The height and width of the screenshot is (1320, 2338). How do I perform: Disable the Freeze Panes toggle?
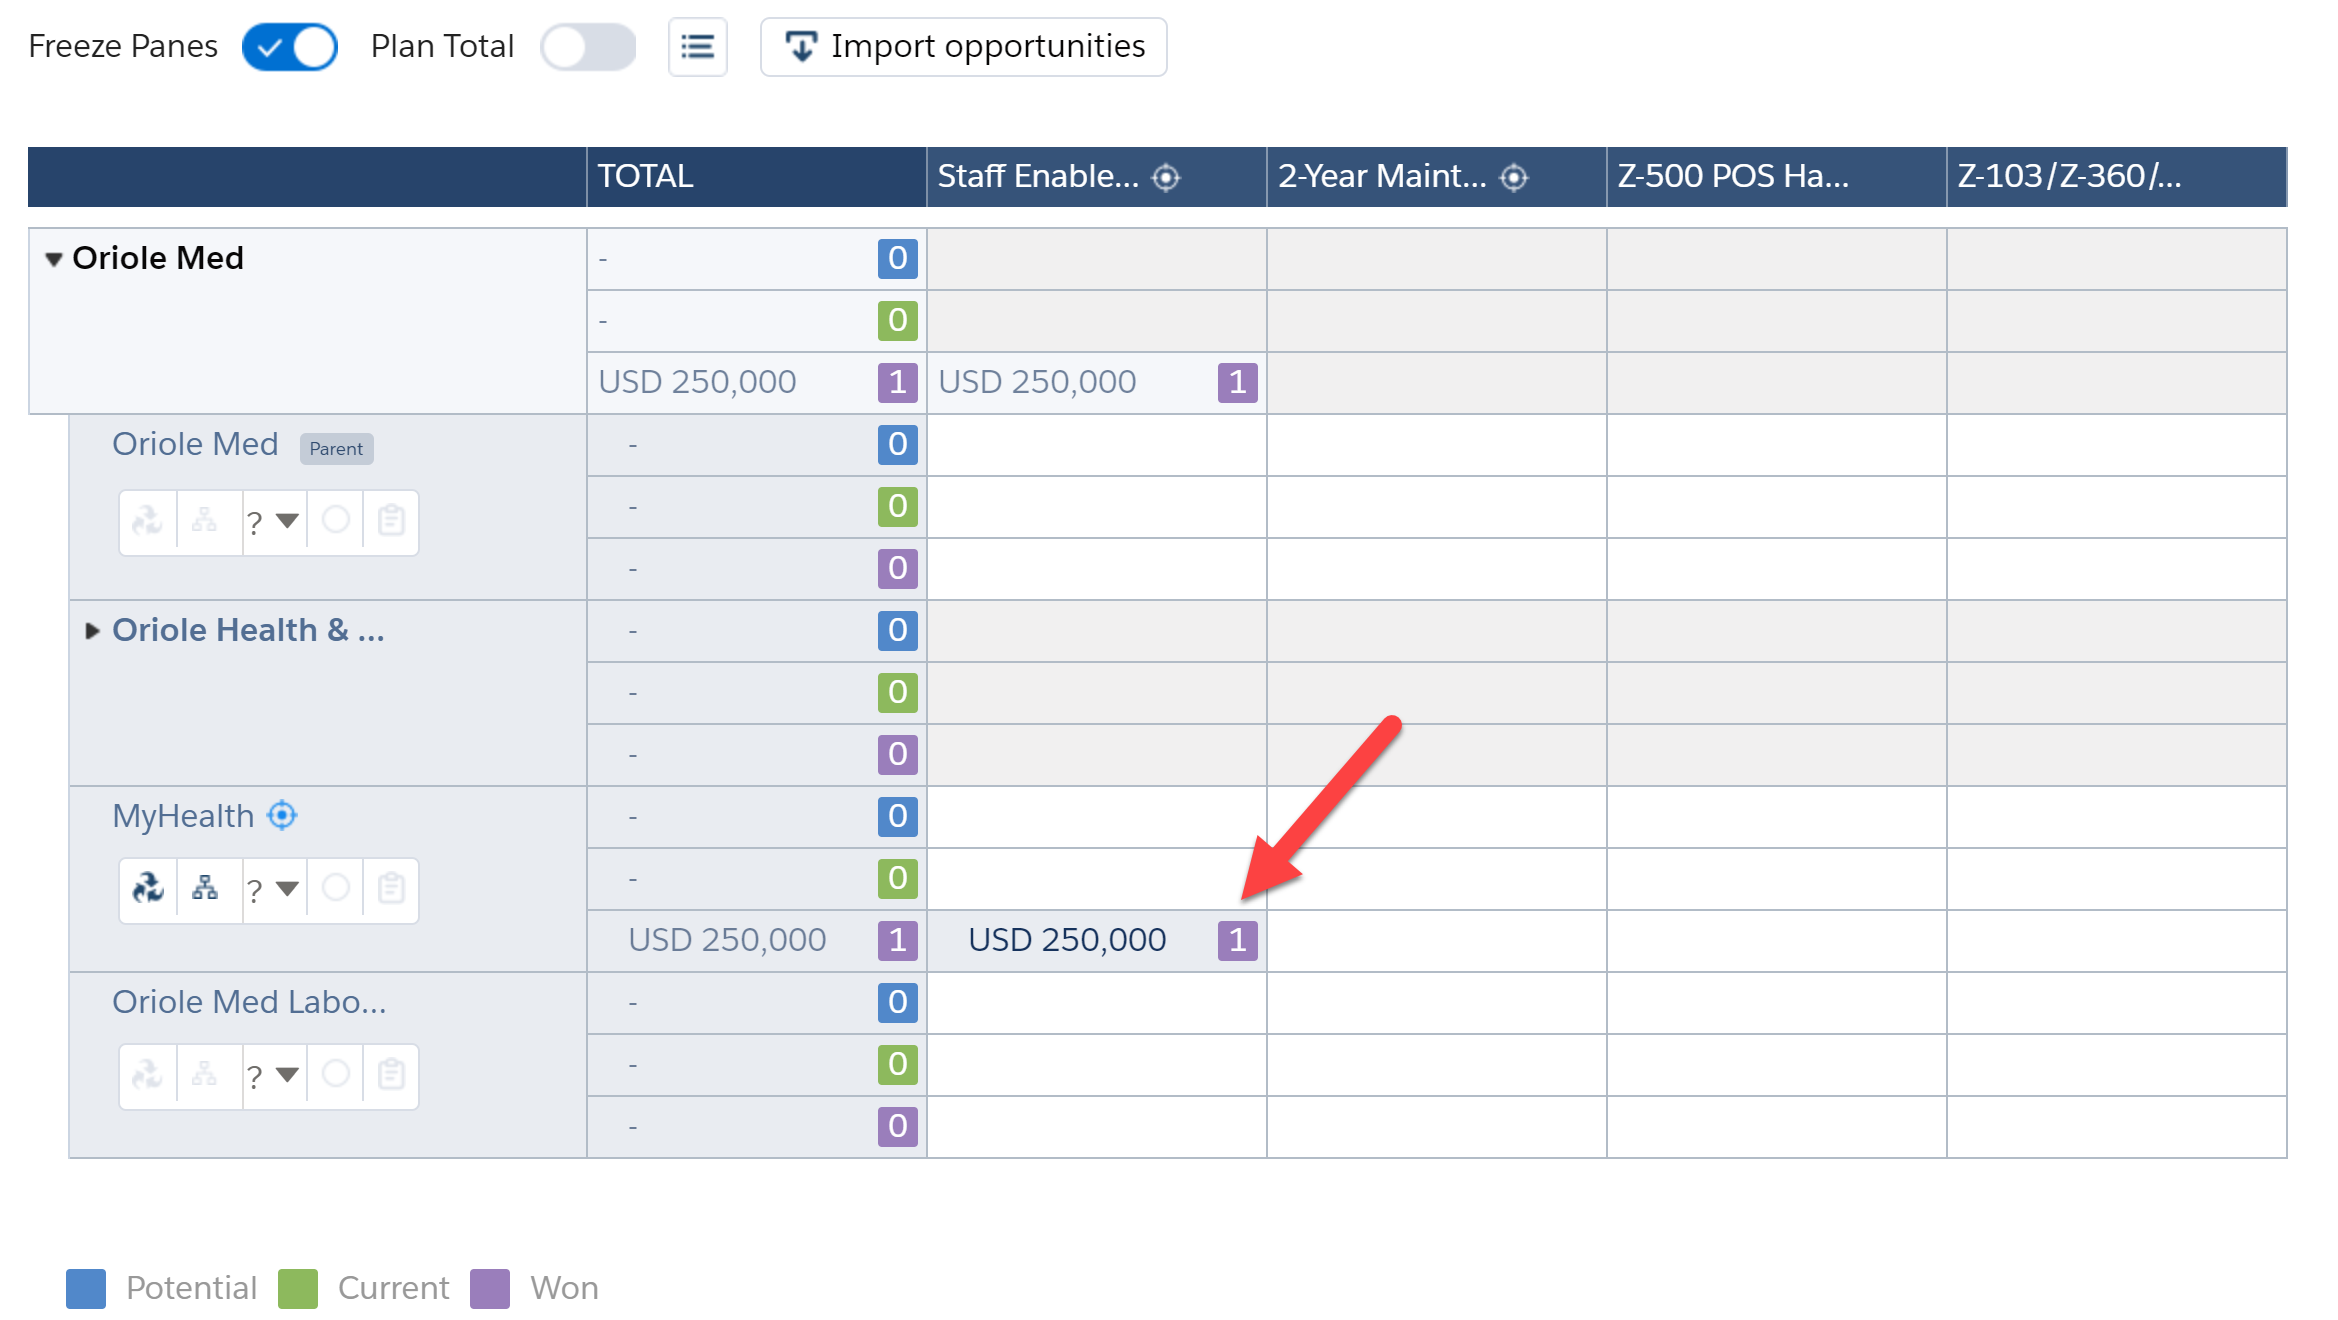[290, 47]
